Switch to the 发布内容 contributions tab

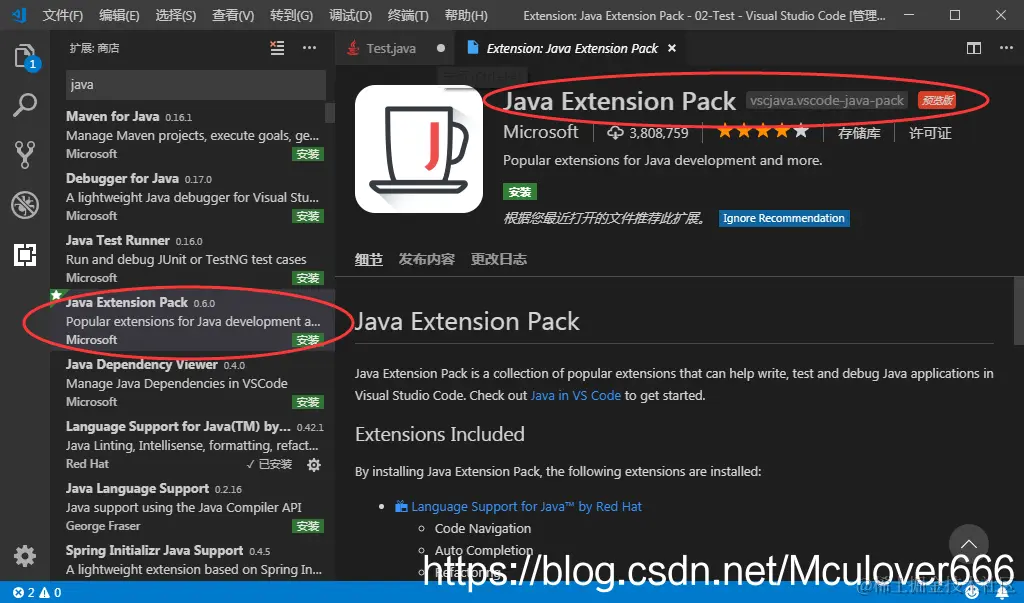426,259
